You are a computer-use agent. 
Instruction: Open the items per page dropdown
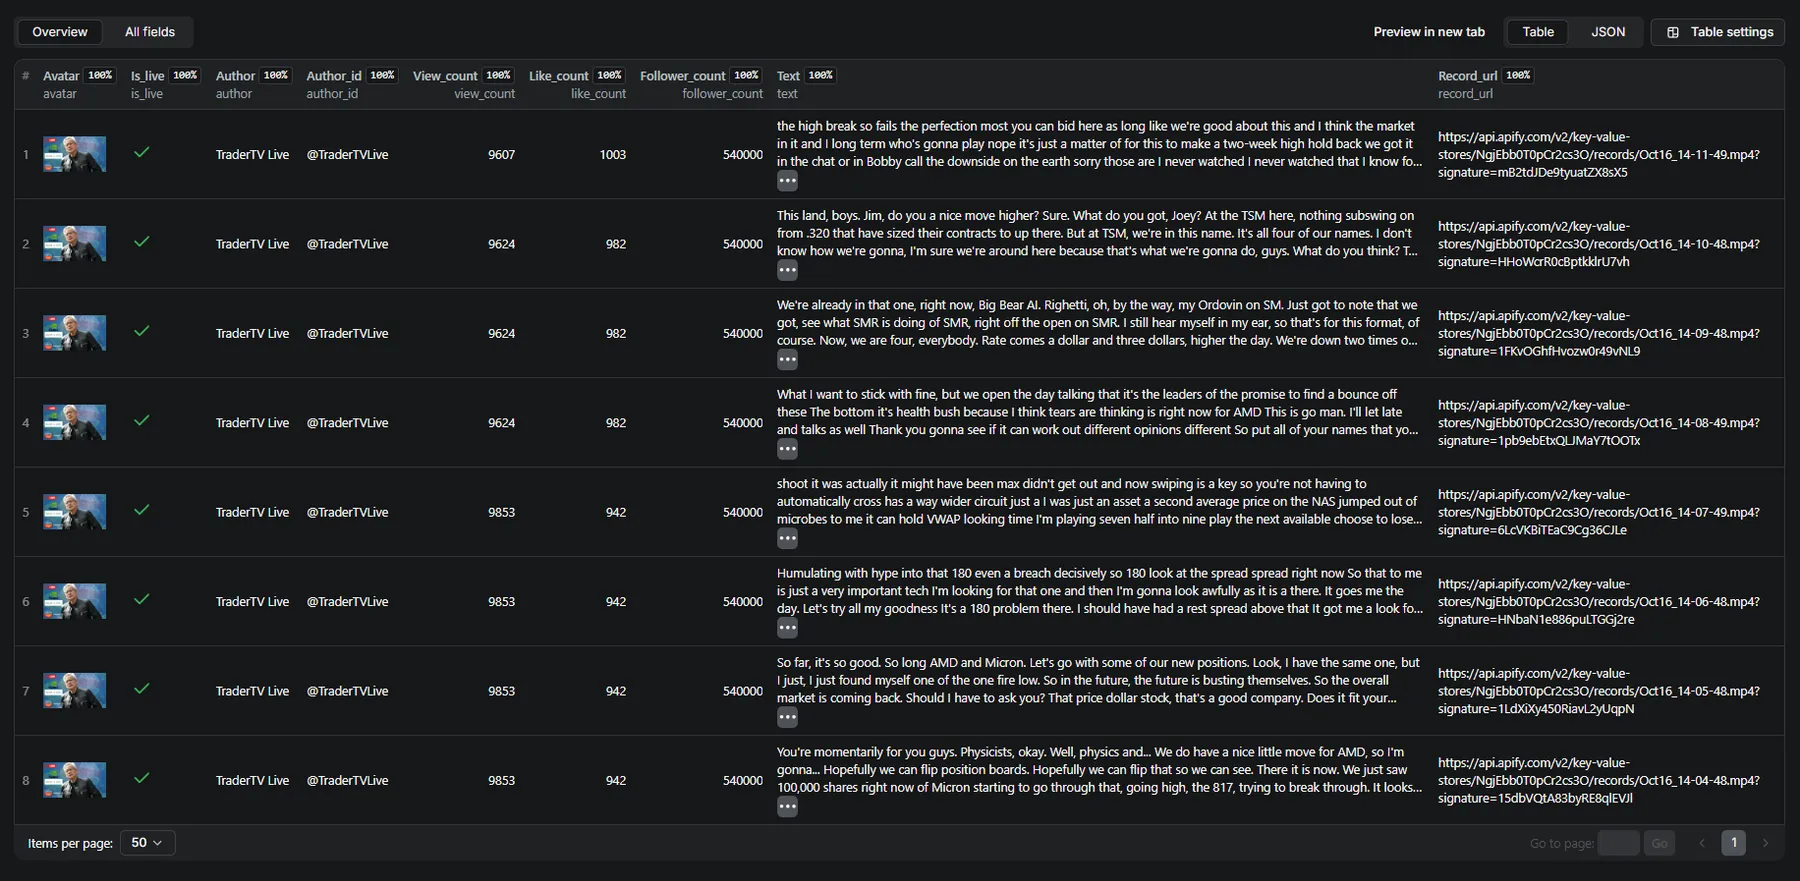click(147, 843)
